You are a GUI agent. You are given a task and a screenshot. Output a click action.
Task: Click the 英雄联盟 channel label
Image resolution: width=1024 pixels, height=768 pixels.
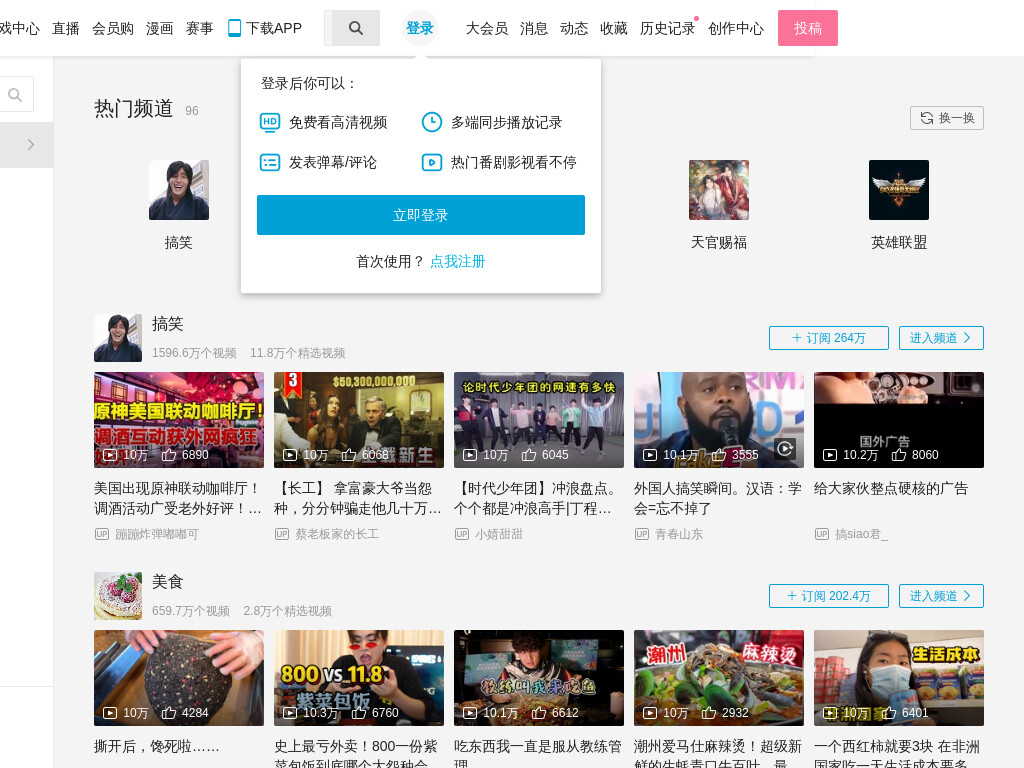coord(899,243)
